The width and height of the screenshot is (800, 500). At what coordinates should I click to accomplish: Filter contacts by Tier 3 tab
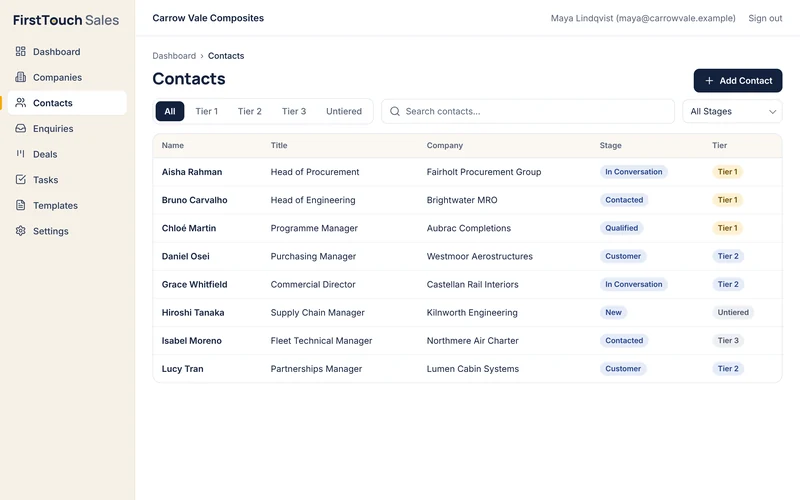click(294, 111)
